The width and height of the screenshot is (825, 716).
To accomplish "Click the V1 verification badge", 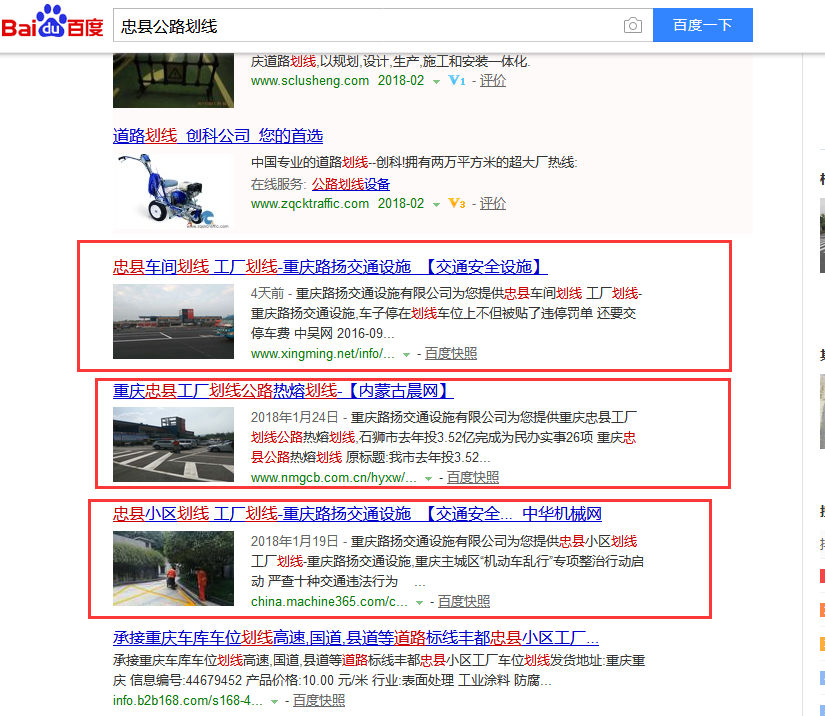I will click(x=458, y=80).
